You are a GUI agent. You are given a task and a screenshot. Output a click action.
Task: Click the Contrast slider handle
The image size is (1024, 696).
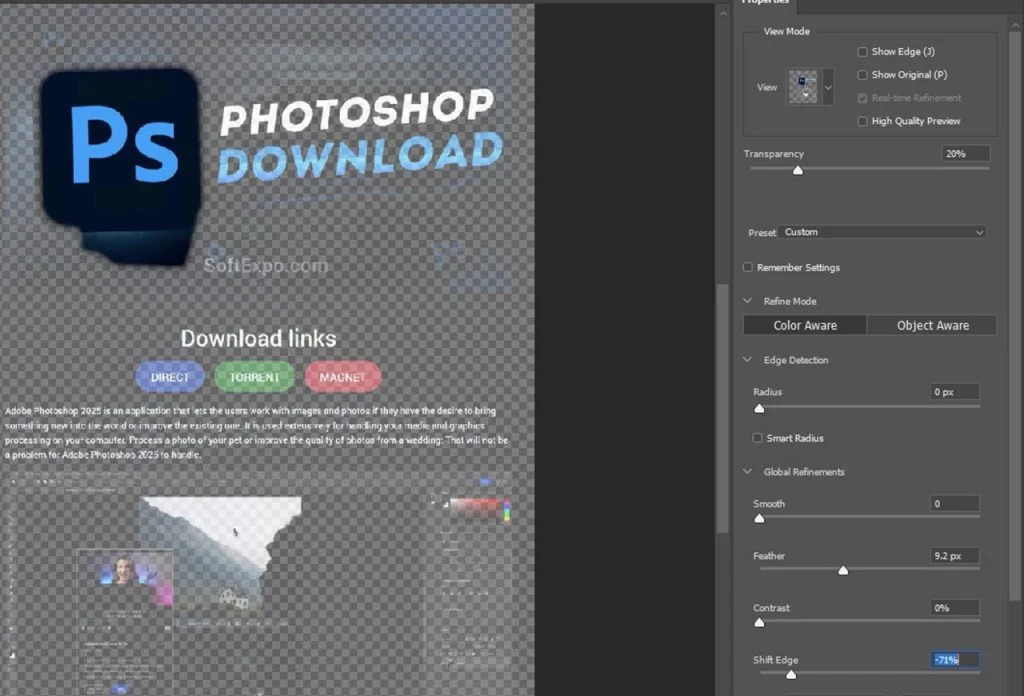759,622
